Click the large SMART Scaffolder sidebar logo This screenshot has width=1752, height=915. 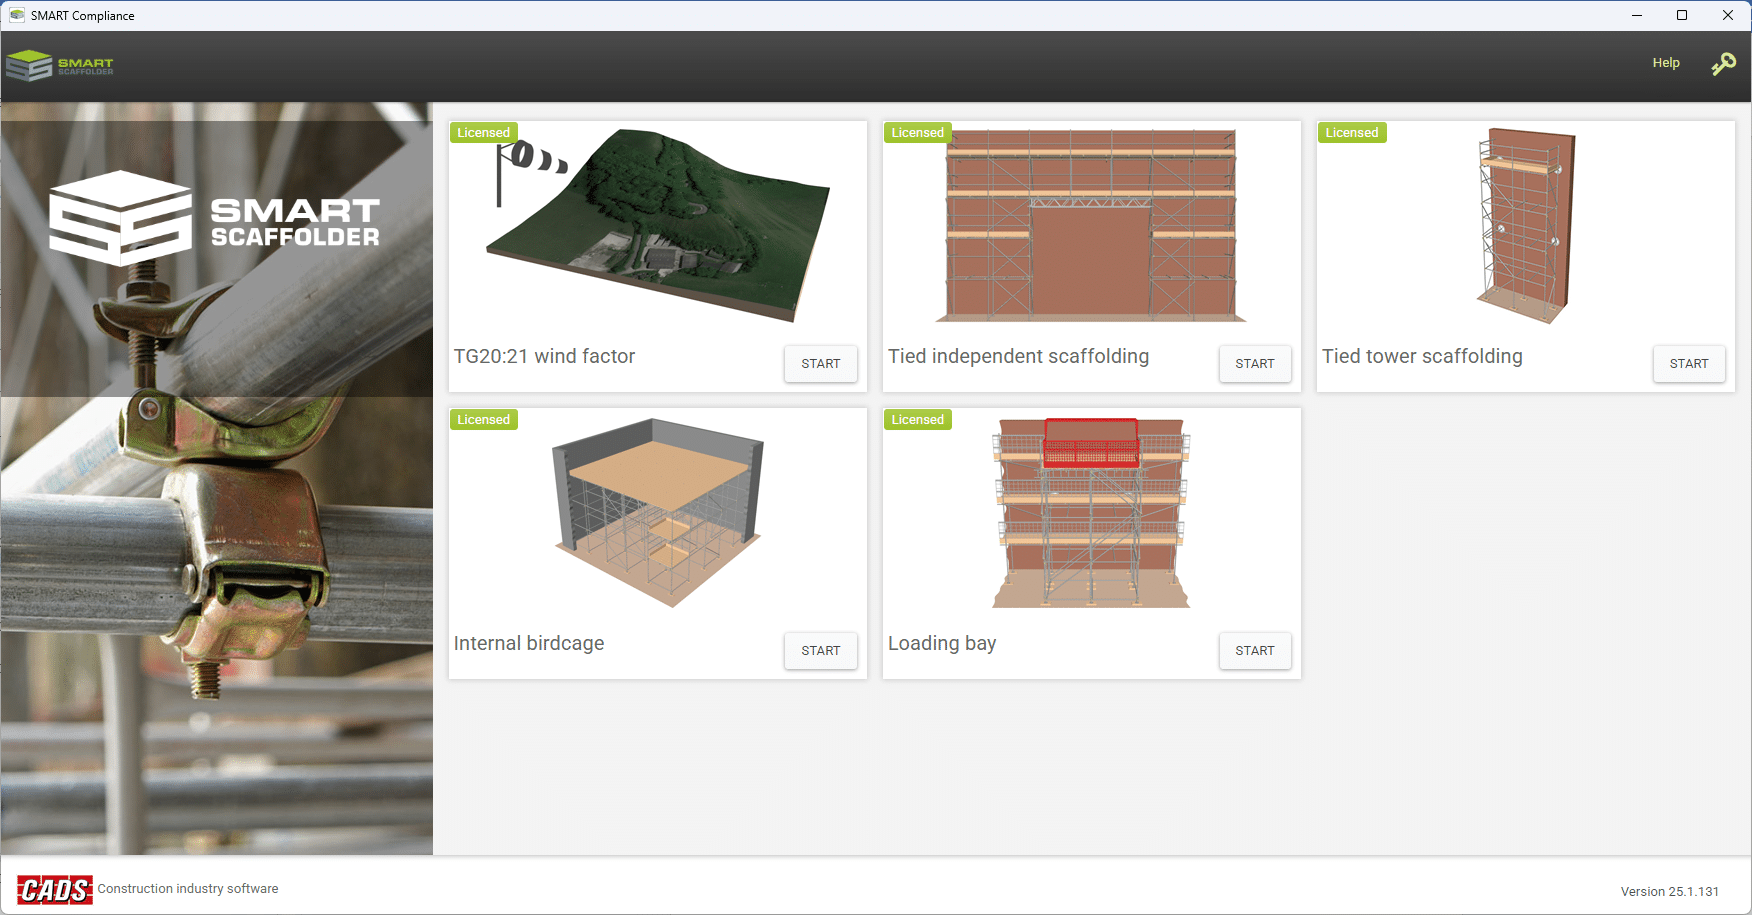215,219
